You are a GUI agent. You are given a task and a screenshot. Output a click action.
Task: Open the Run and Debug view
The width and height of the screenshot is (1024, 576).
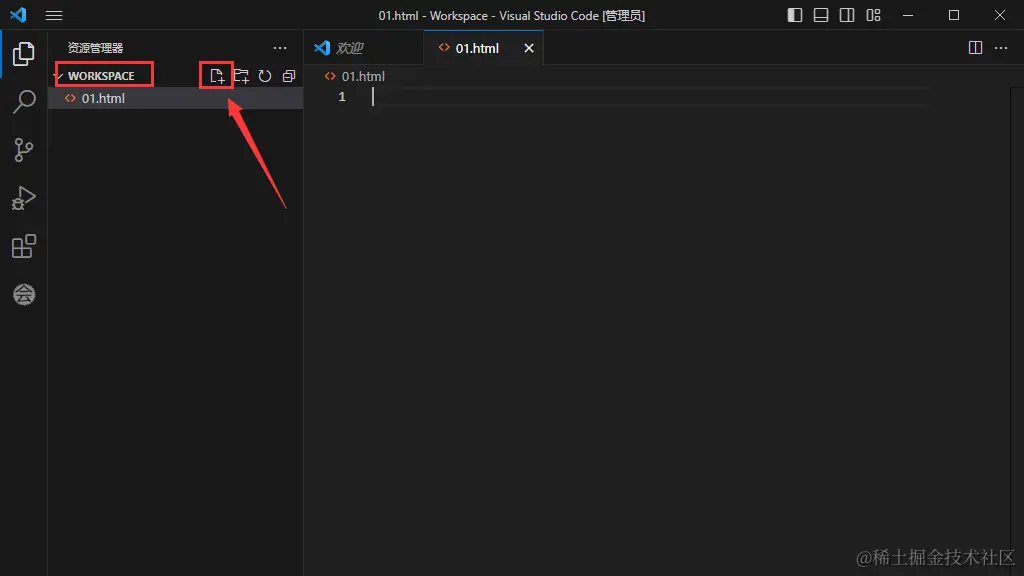pyautogui.click(x=24, y=198)
